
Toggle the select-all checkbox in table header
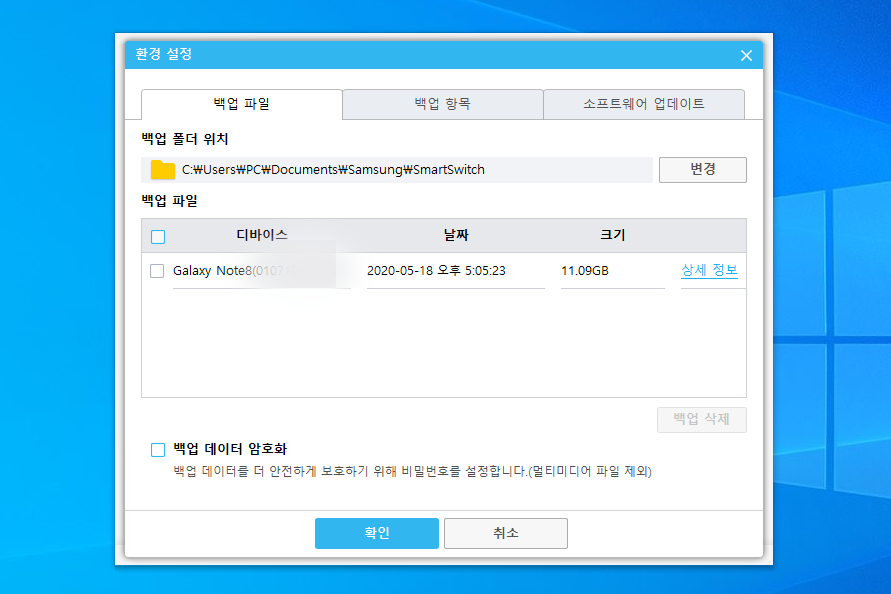tap(158, 236)
